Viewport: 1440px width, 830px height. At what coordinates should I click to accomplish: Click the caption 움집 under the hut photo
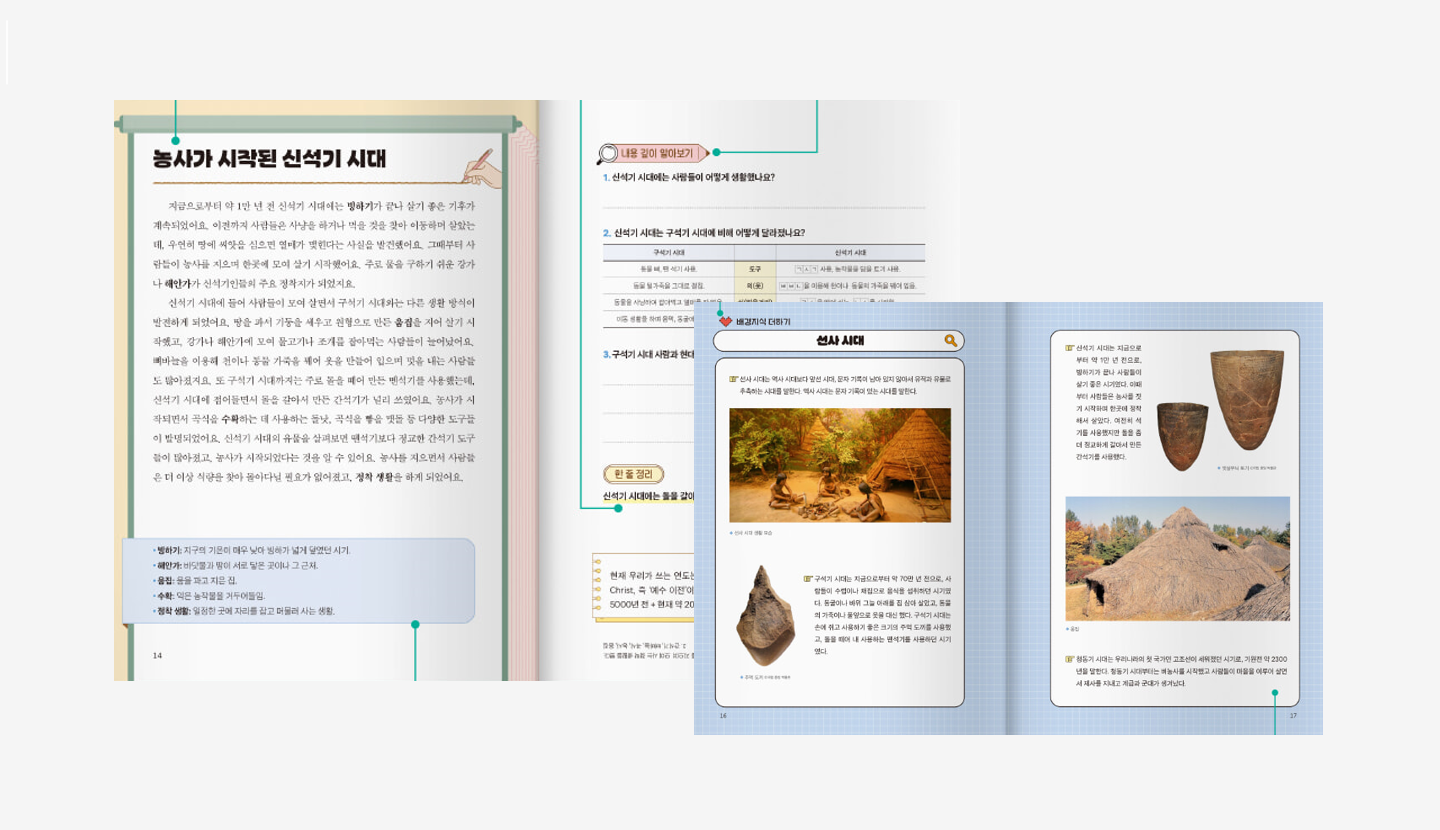[x=1072, y=630]
